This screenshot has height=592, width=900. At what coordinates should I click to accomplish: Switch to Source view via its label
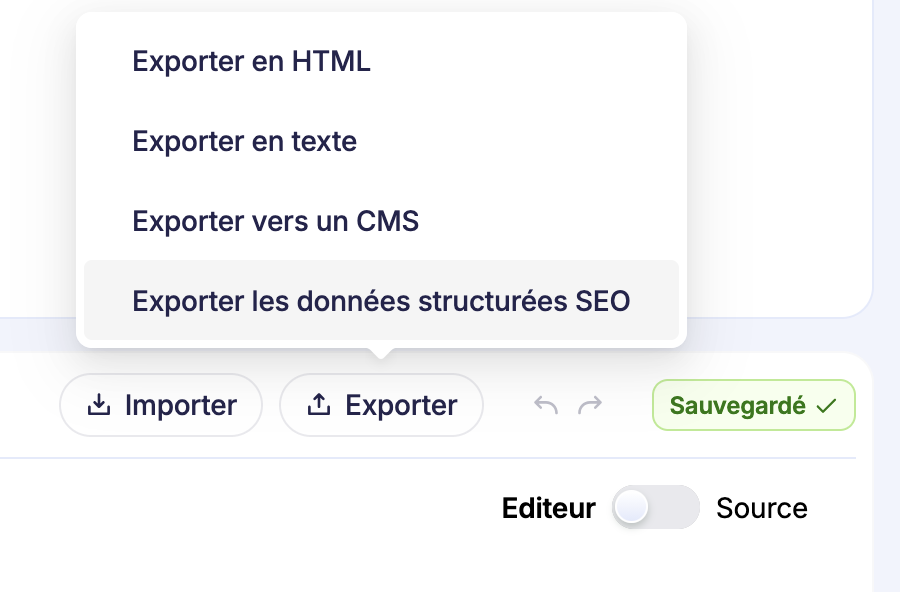tap(761, 508)
